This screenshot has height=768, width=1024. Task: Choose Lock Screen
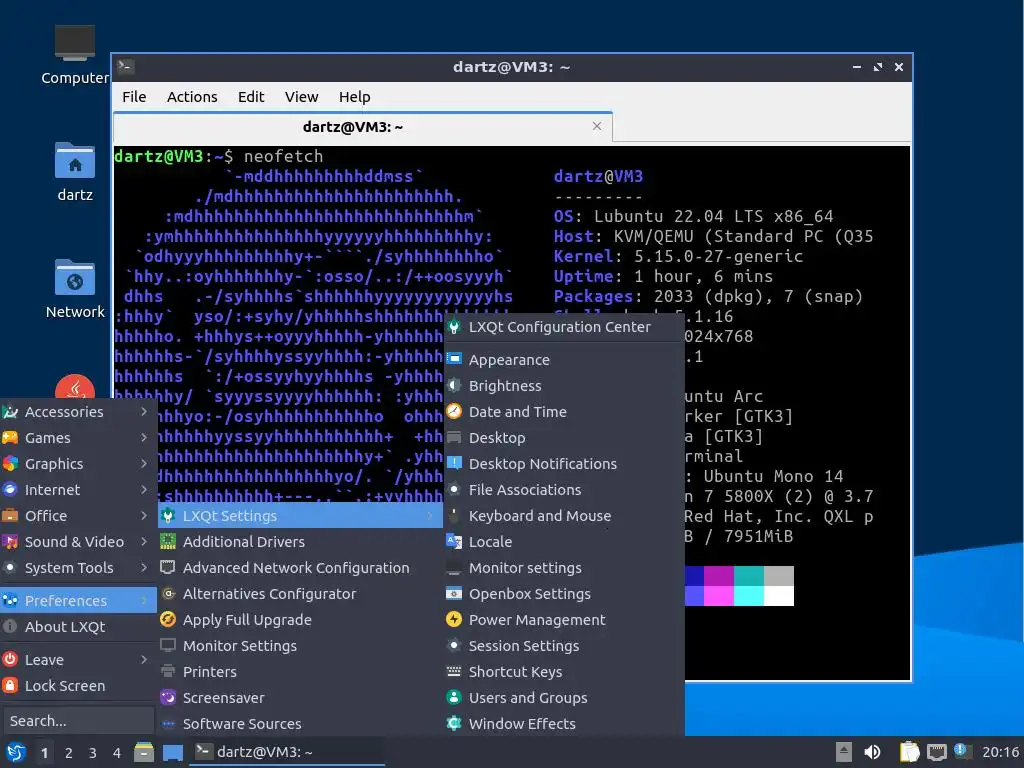[x=78, y=686]
